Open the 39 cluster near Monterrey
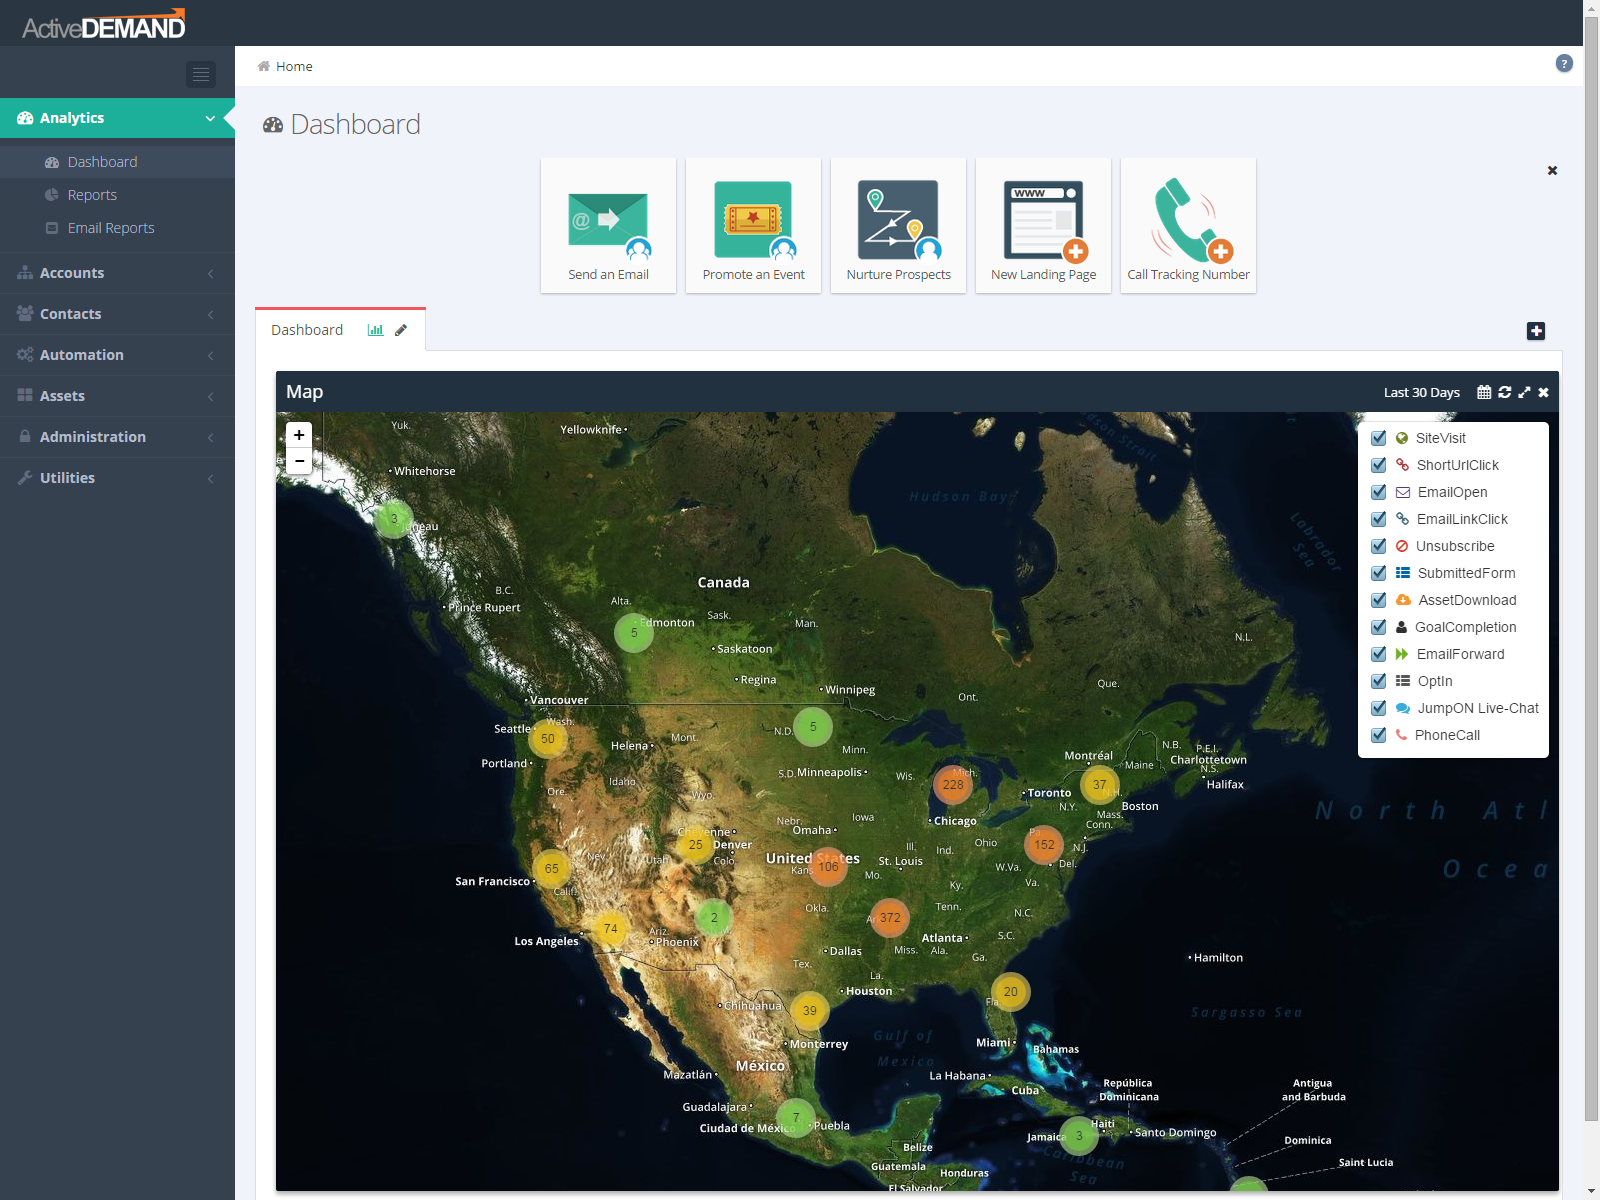The height and width of the screenshot is (1200, 1600). [809, 1011]
